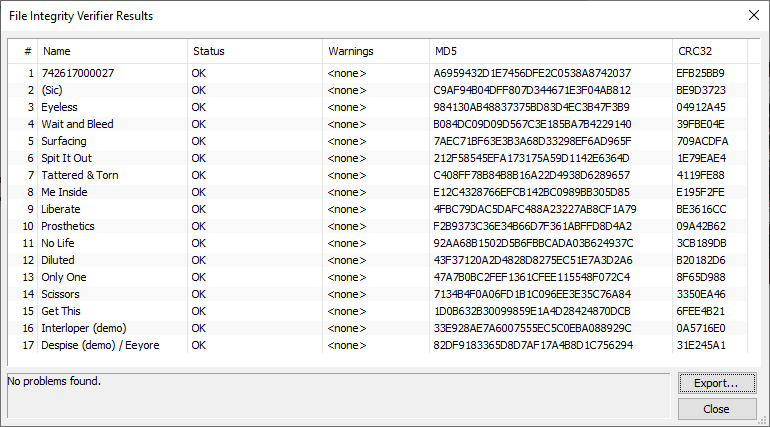770x427 pixels.
Task: Select the Interloper (demo) row
Action: click(84, 328)
